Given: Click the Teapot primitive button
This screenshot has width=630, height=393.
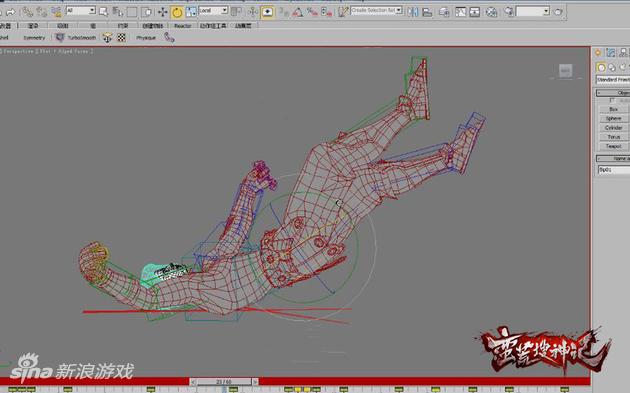Looking at the screenshot, I should coord(614,146).
